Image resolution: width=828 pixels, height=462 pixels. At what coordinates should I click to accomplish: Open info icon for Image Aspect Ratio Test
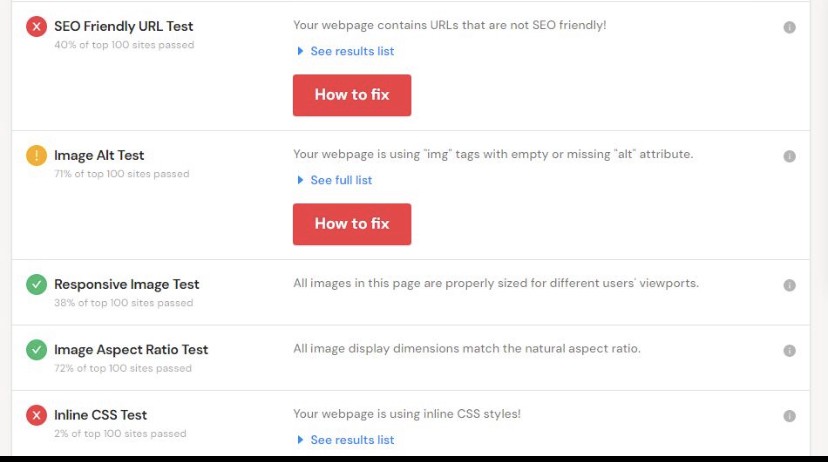click(x=789, y=351)
